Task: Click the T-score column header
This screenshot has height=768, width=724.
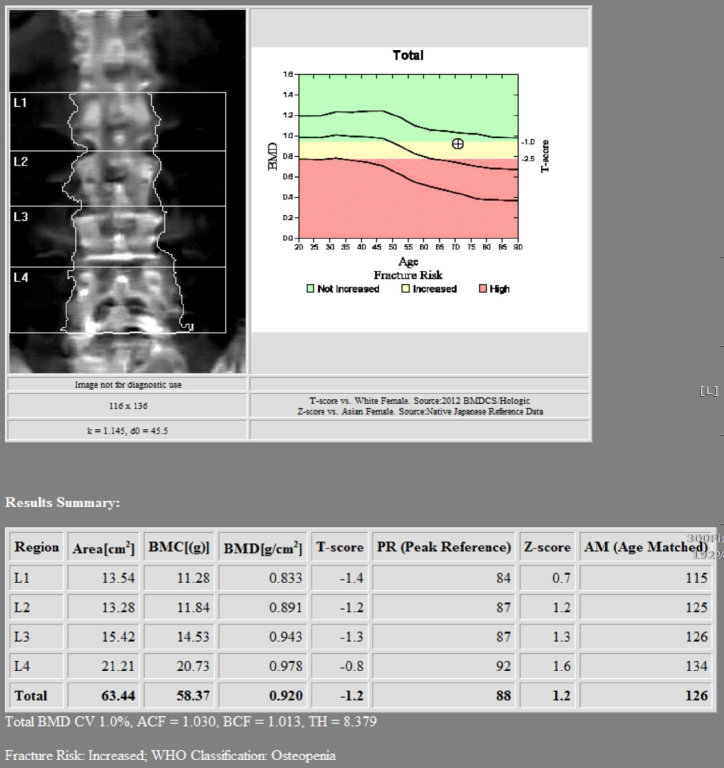Action: tap(339, 548)
